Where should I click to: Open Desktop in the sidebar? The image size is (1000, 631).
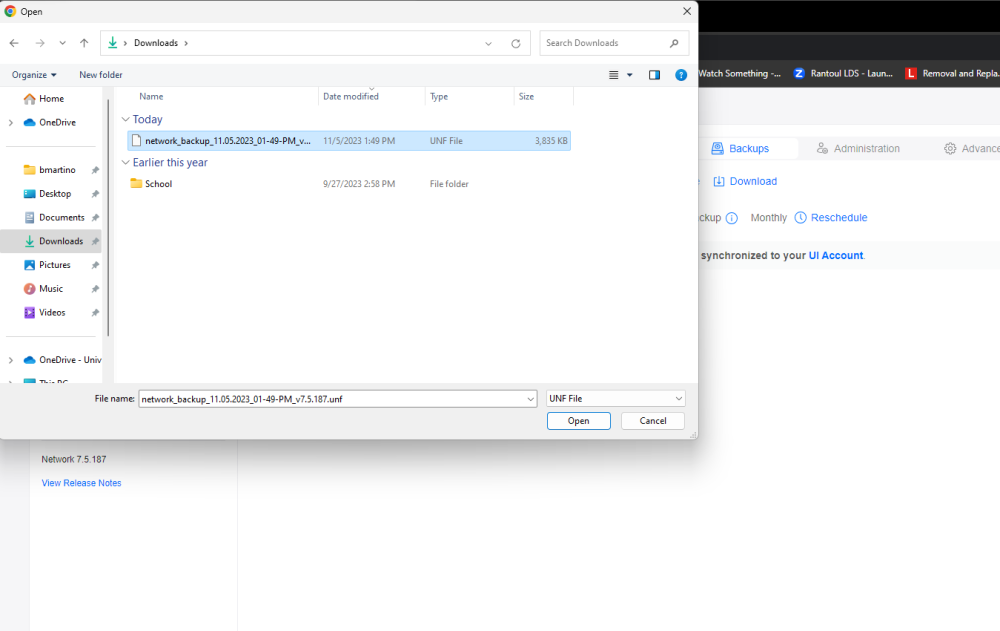click(x=55, y=193)
